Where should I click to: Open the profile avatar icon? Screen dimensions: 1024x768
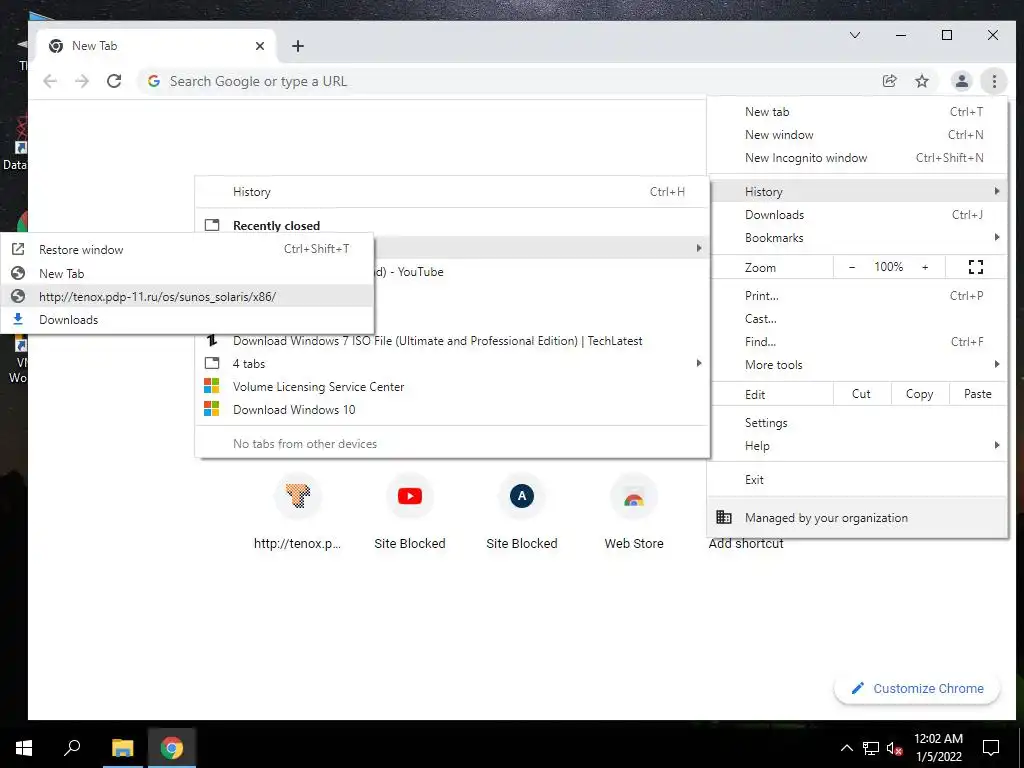(961, 81)
